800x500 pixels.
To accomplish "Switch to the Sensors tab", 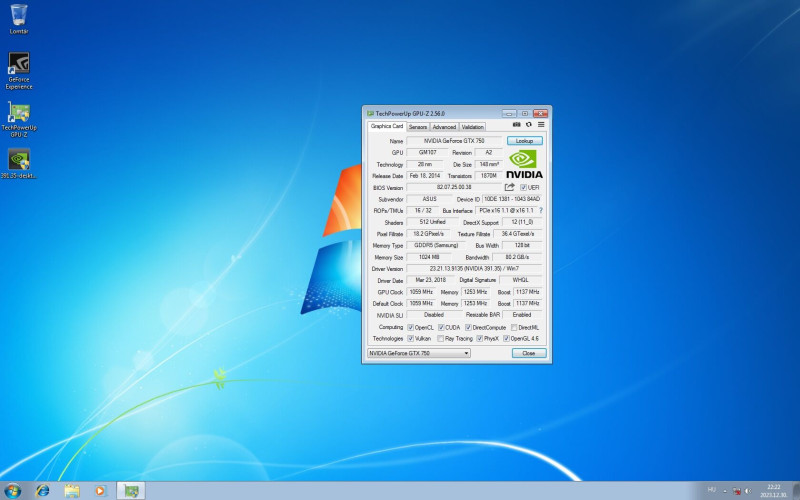I will 417,127.
